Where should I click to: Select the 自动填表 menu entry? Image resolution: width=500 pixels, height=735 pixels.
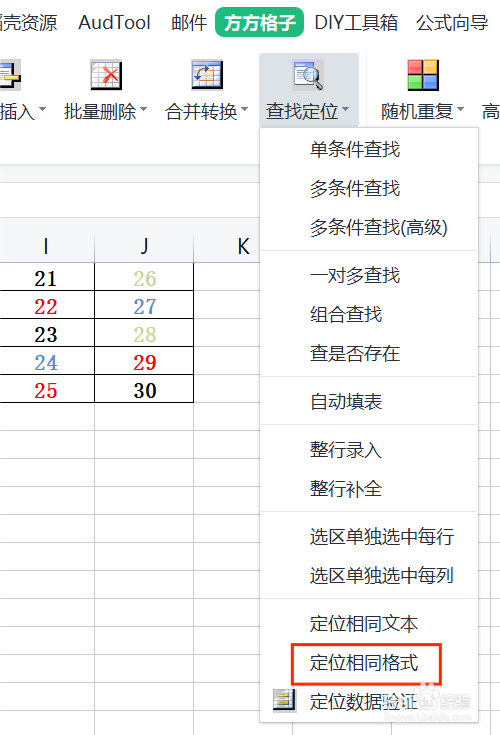coord(346,402)
